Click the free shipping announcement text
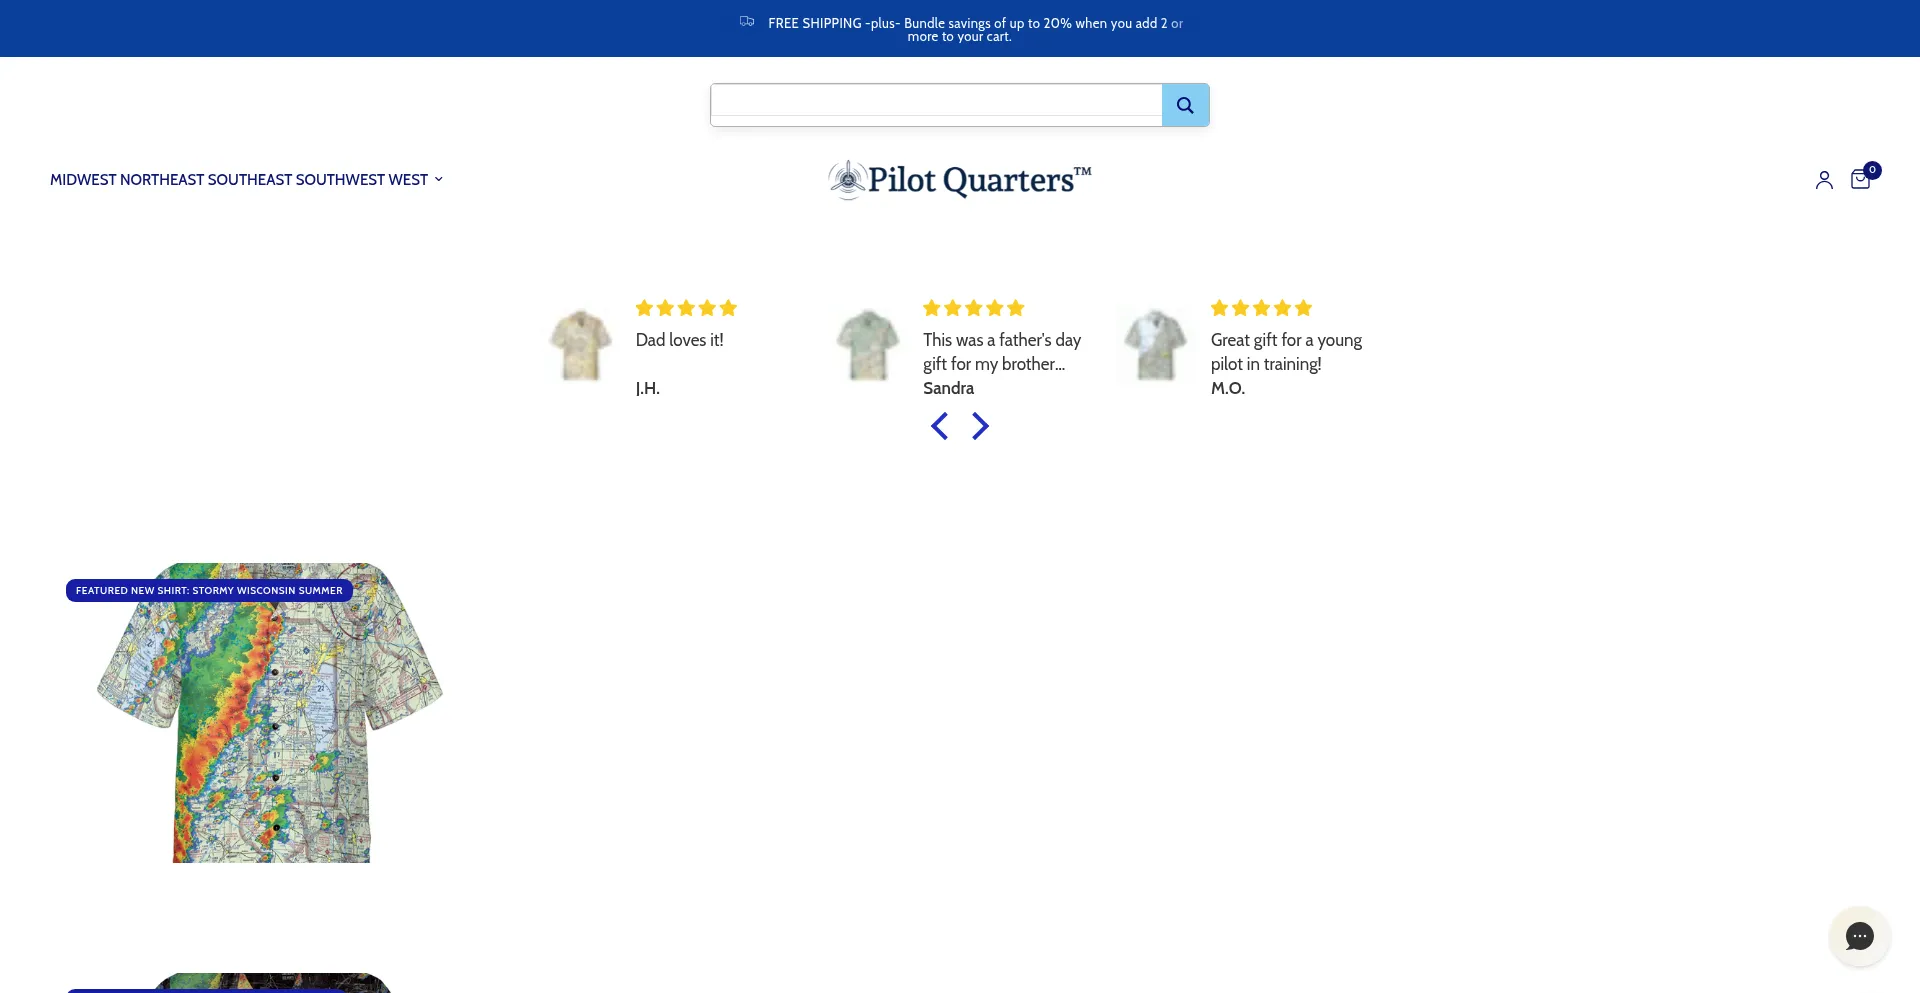Viewport: 1920px width, 993px height. (975, 29)
